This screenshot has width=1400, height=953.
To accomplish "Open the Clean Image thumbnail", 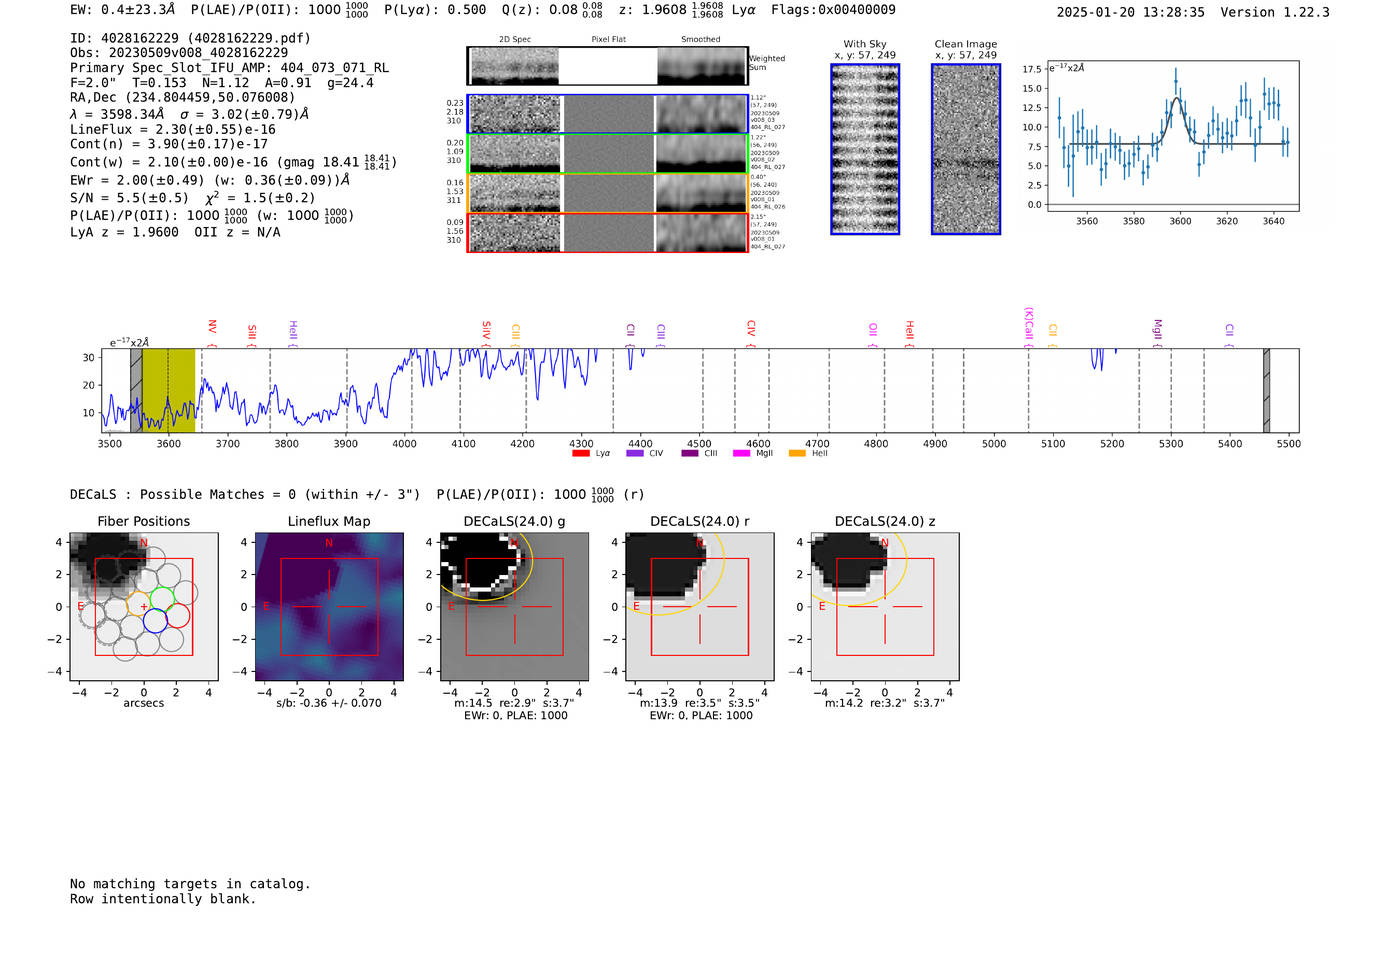I will (966, 149).
